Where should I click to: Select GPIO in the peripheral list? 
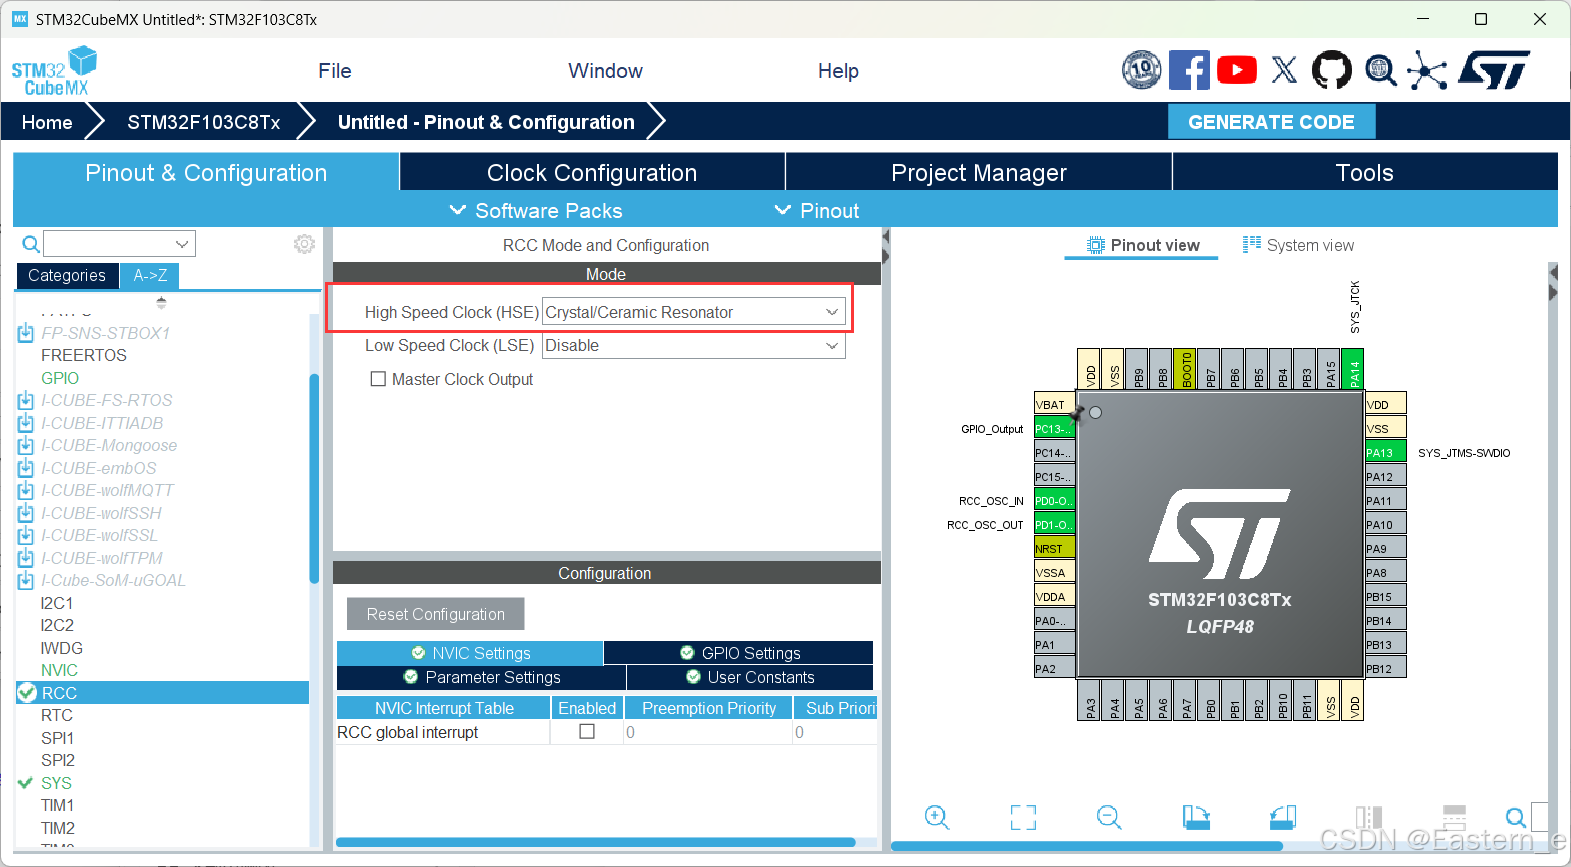pyautogui.click(x=60, y=378)
